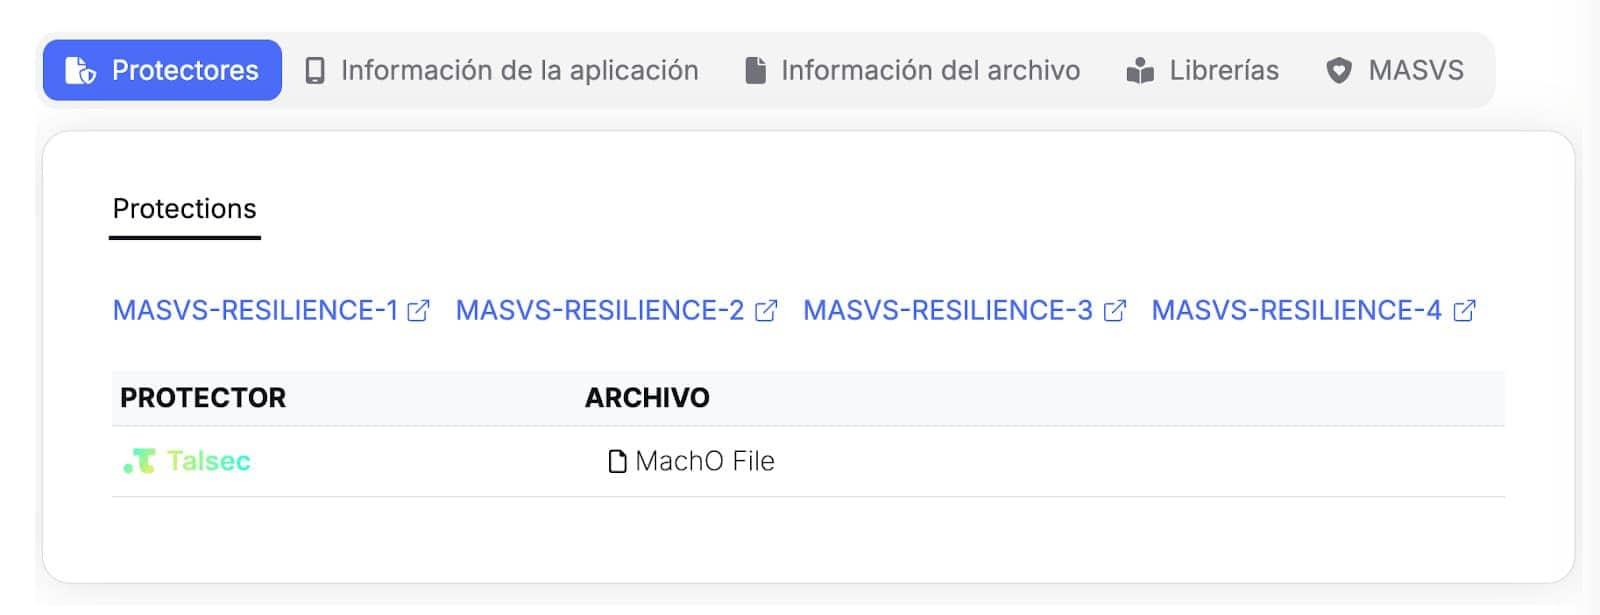Click the Protectores shield icon
This screenshot has height=615, width=1600.
tap(78, 70)
